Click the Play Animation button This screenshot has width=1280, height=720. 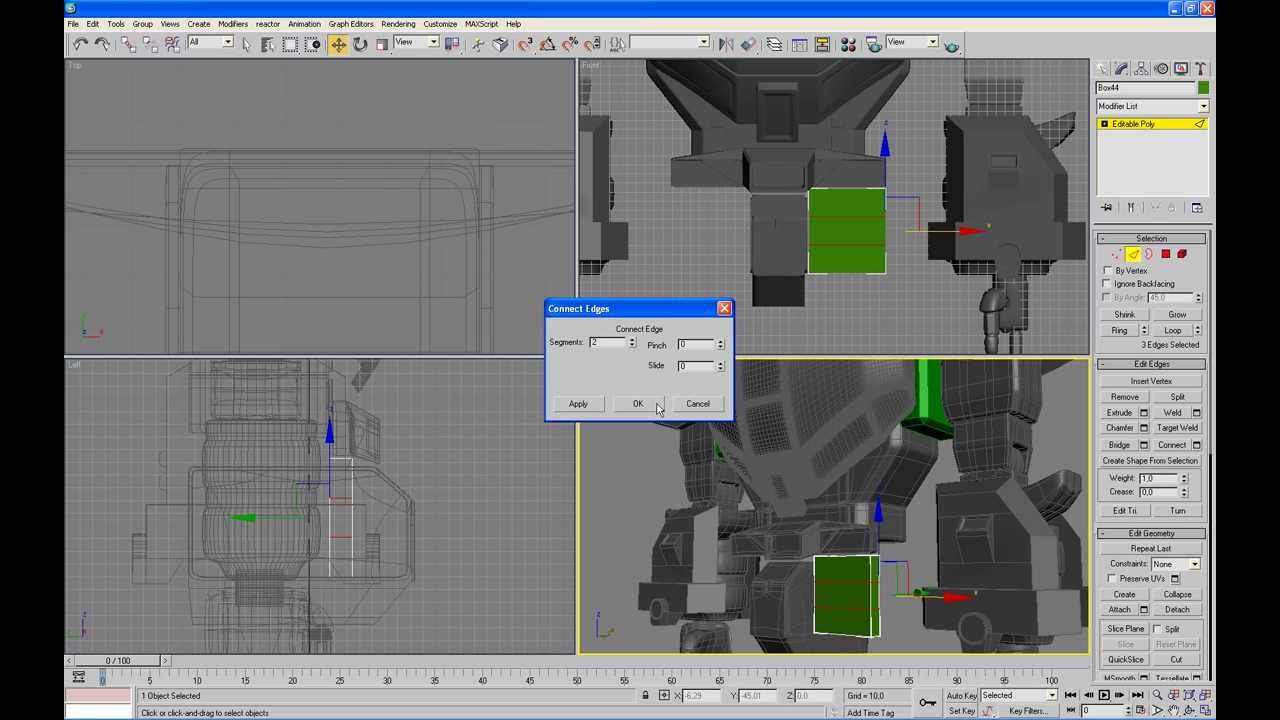pyautogui.click(x=1104, y=696)
